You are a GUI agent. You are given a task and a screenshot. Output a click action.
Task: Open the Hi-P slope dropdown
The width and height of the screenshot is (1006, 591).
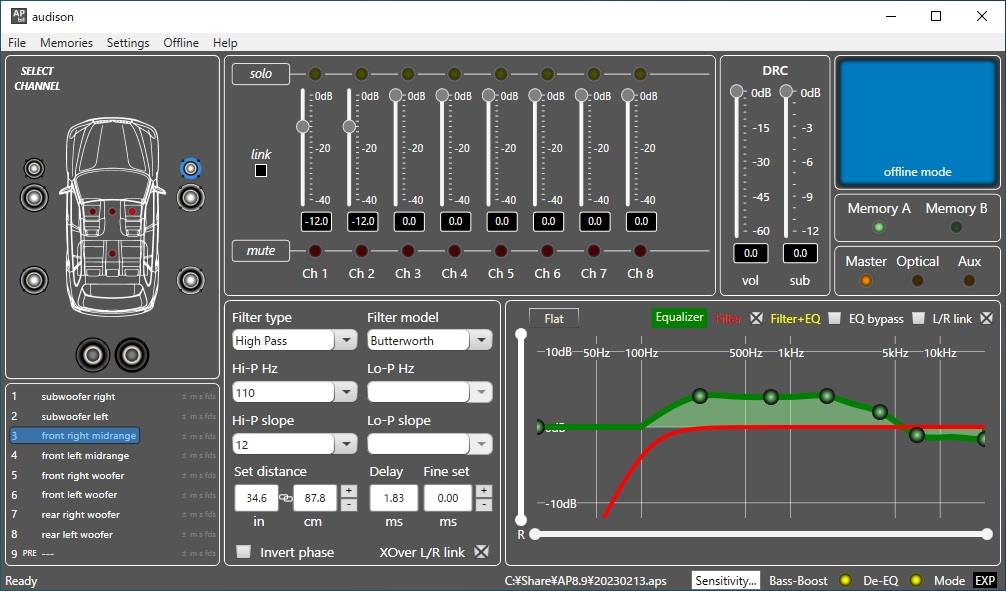coord(346,444)
